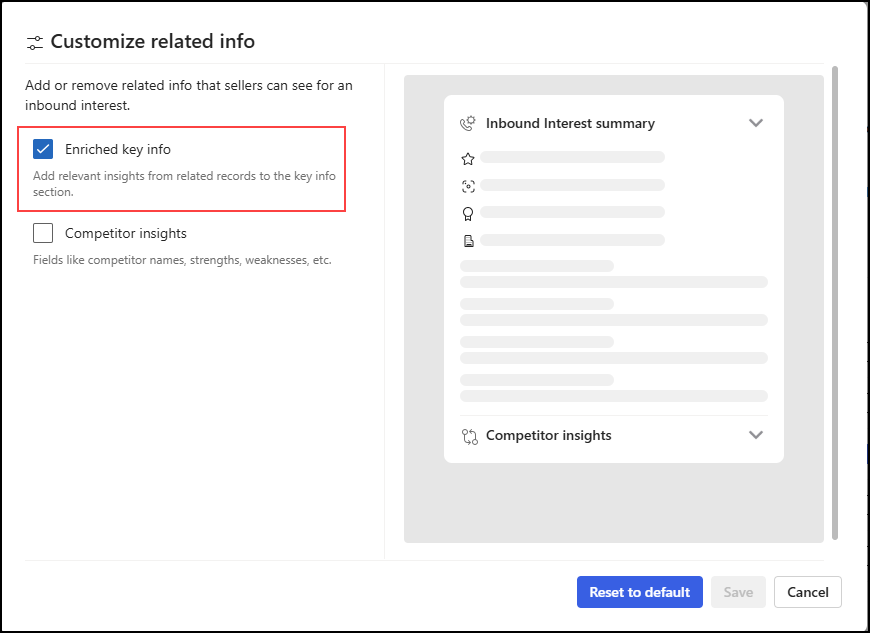Click the Inbound Interest summary phone-gear icon
Image resolution: width=870 pixels, height=633 pixels.
[468, 123]
